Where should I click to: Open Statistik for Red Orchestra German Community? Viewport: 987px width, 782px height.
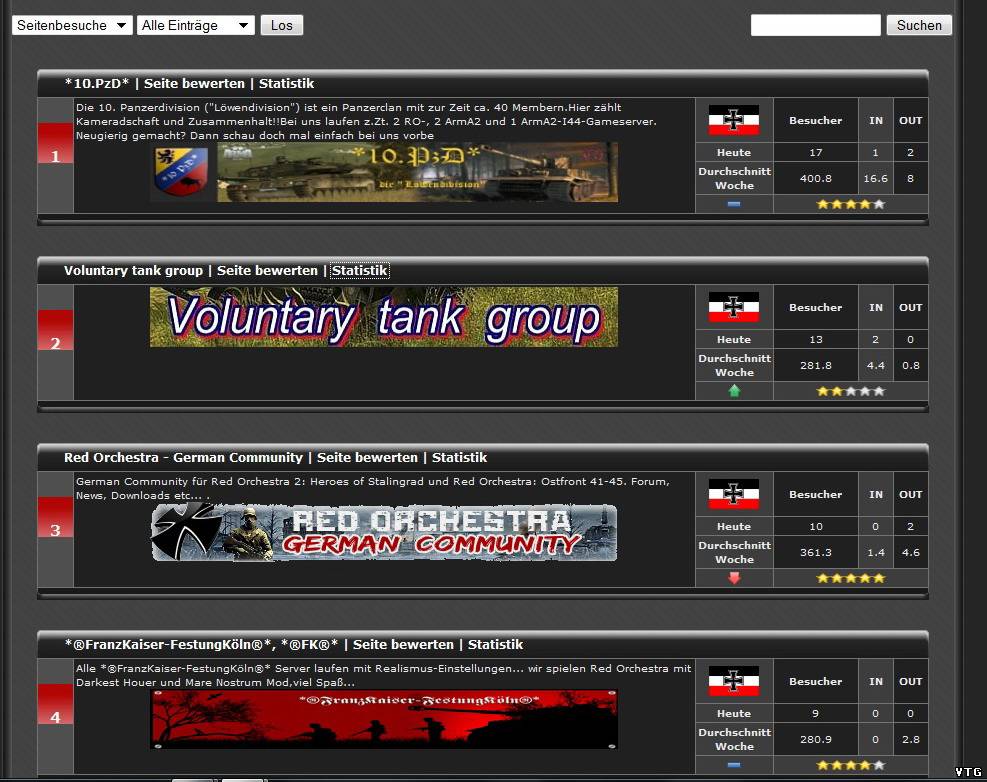pos(460,457)
